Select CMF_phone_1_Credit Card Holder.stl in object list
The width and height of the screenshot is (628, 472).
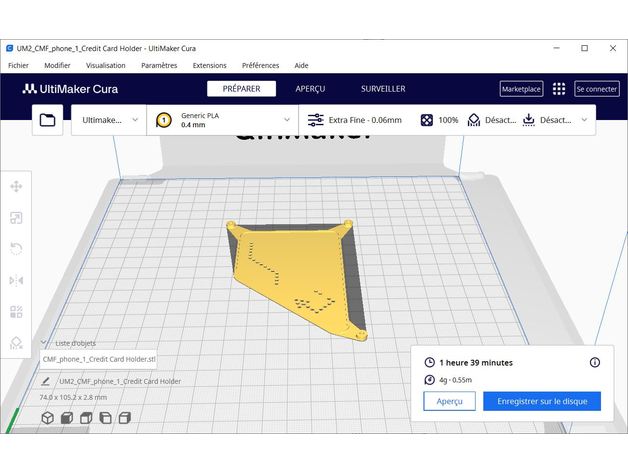(x=99, y=359)
